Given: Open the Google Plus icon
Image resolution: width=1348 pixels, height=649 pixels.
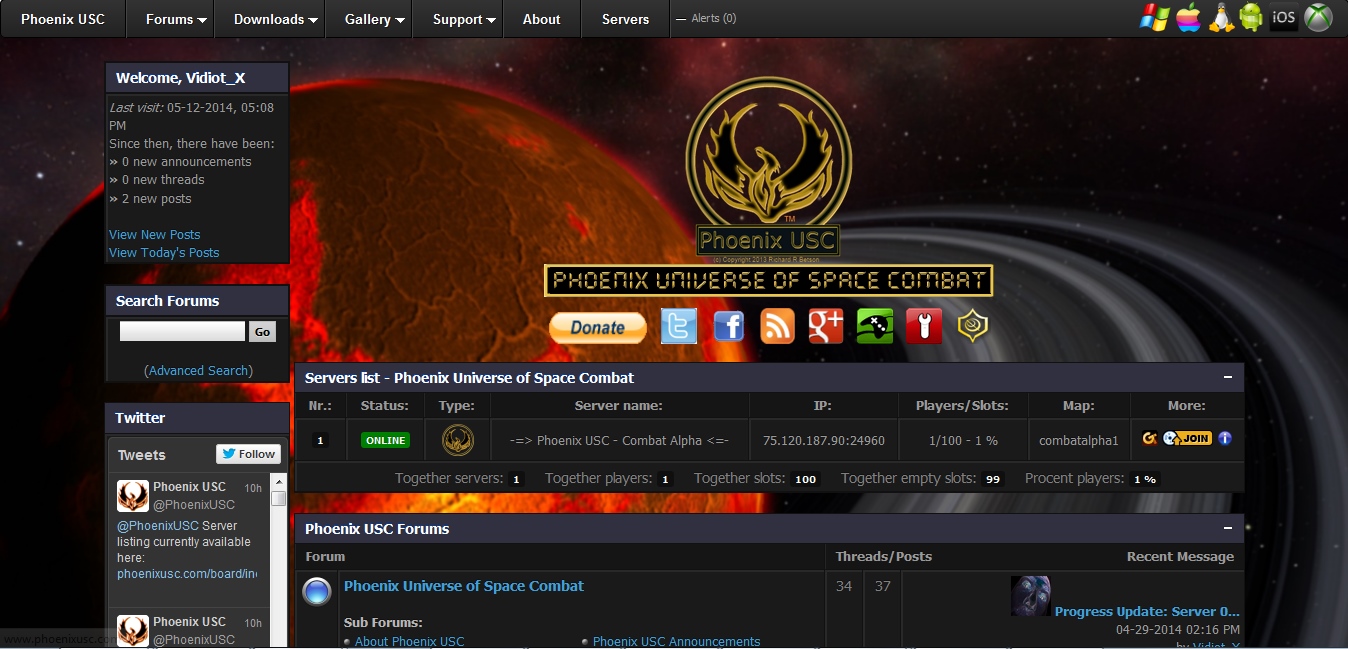Looking at the screenshot, I should tap(826, 326).
